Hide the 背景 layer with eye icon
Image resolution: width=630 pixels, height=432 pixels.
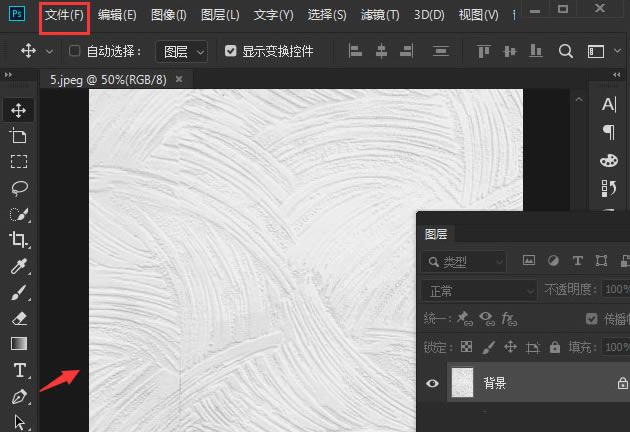tap(432, 383)
